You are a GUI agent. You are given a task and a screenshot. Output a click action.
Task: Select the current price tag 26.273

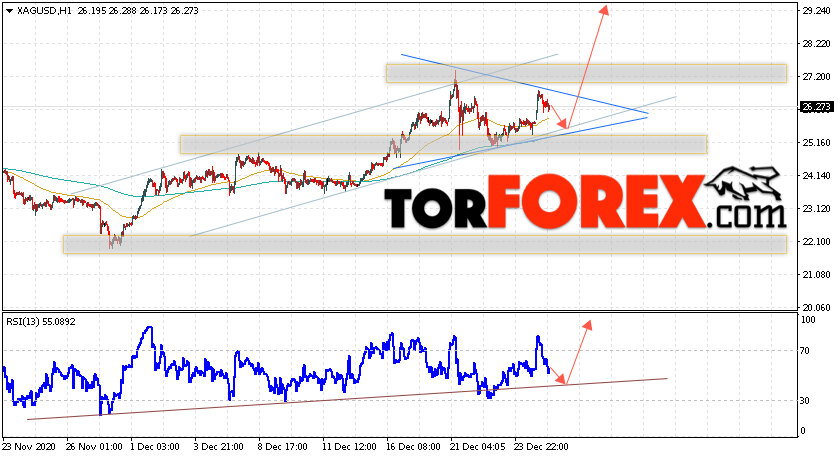pos(816,107)
